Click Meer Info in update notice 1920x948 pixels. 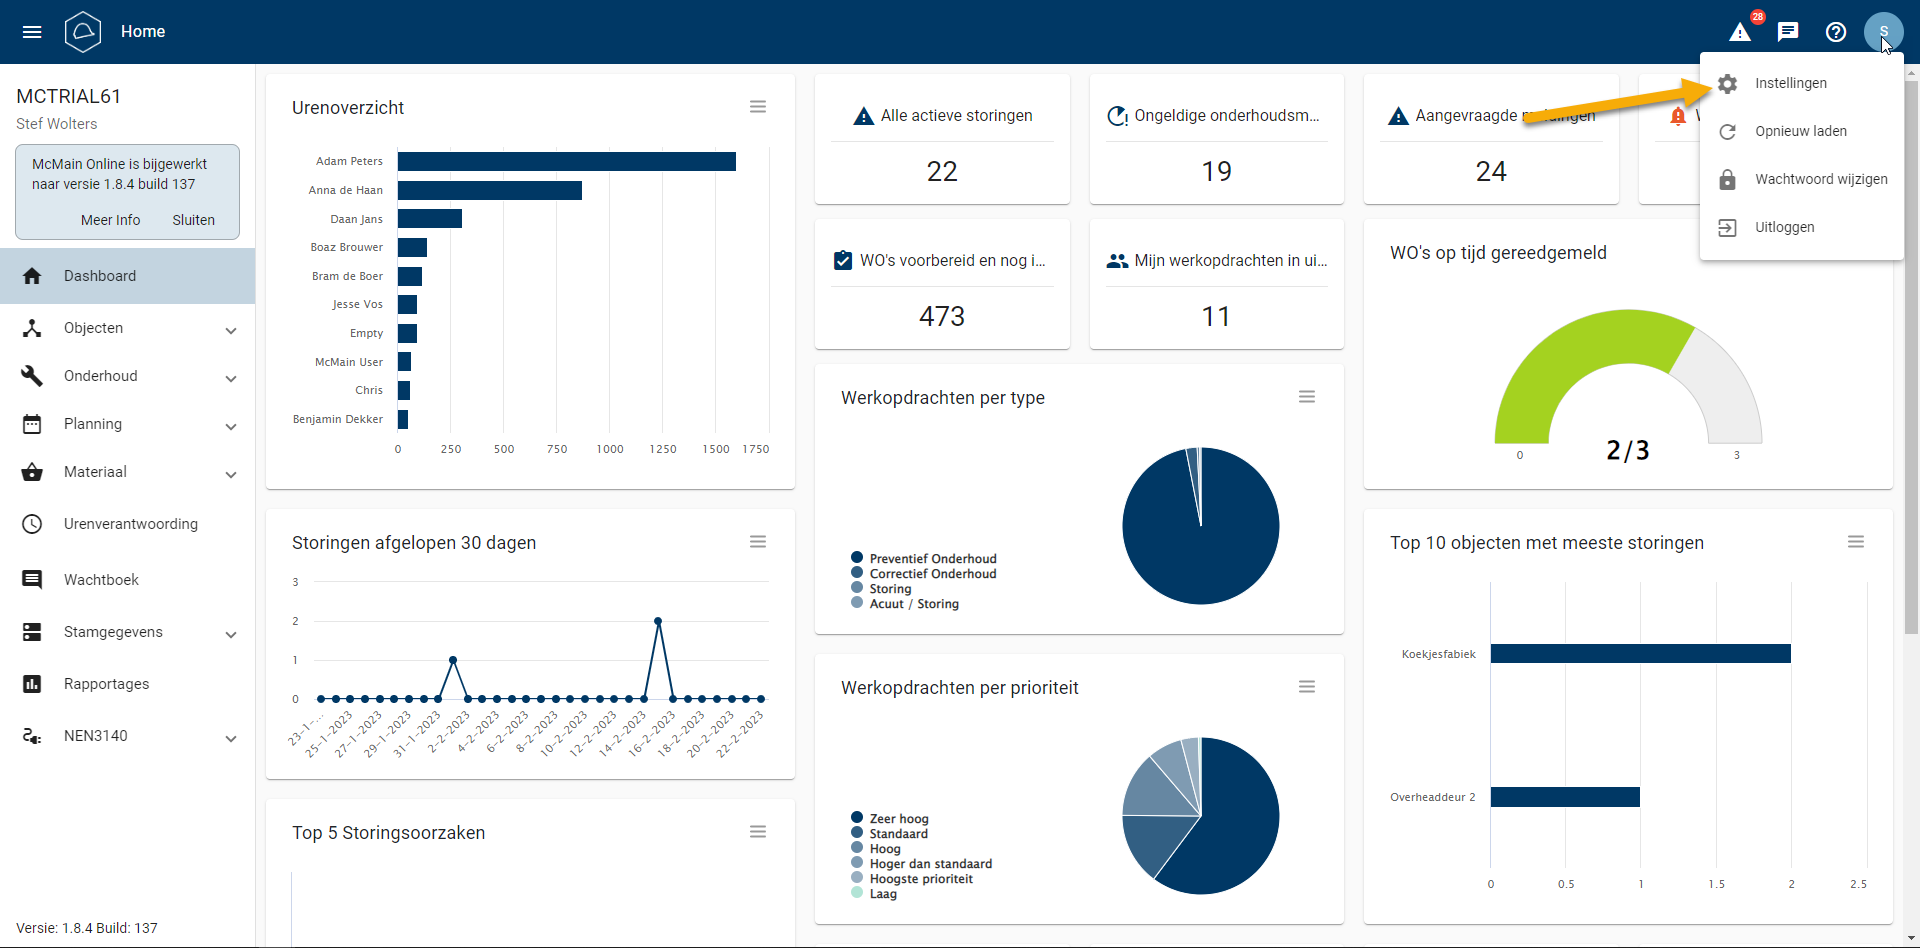tap(110, 220)
